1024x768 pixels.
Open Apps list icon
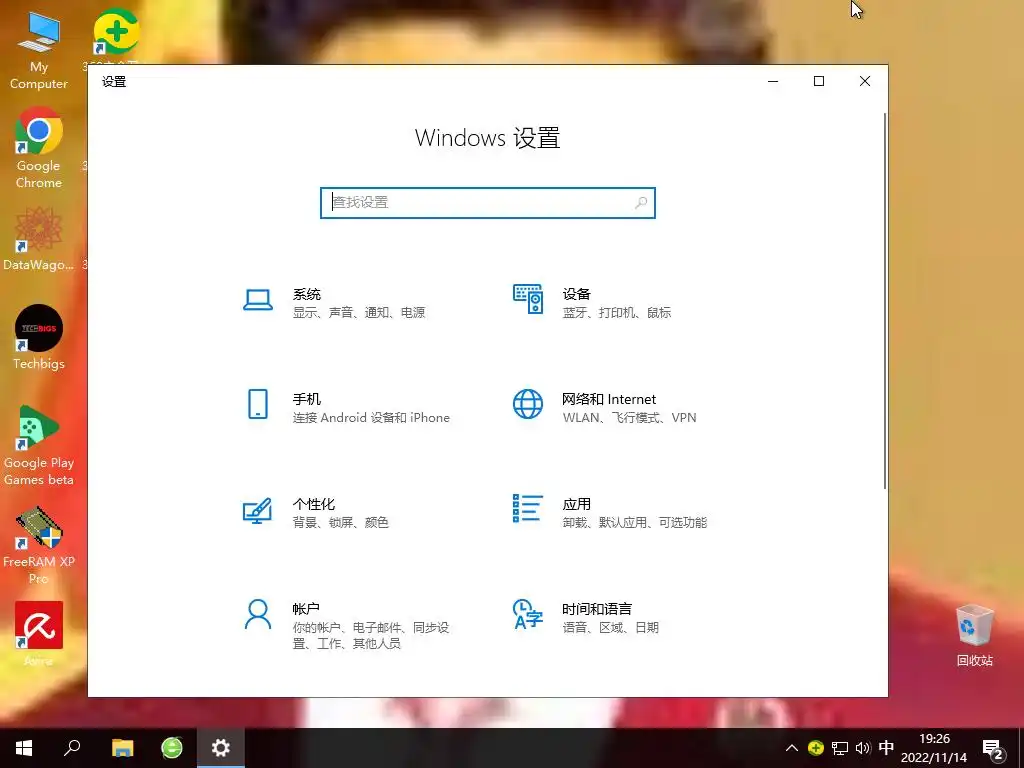click(528, 508)
